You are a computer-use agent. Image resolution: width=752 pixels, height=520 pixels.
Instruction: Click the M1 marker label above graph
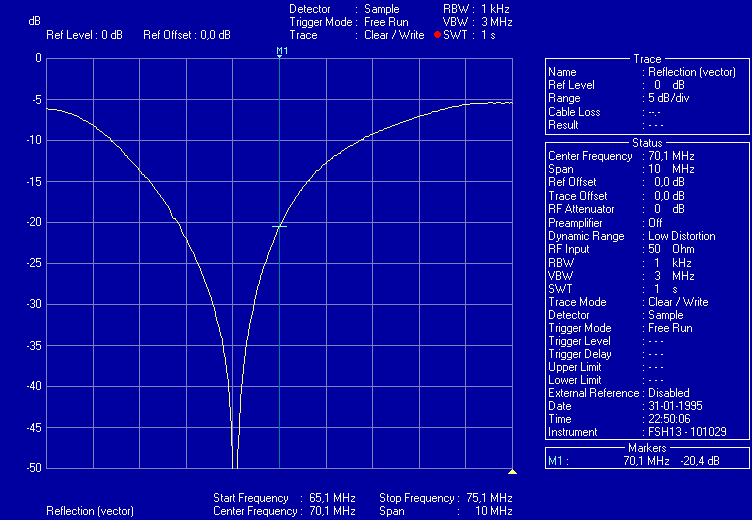[x=282, y=50]
